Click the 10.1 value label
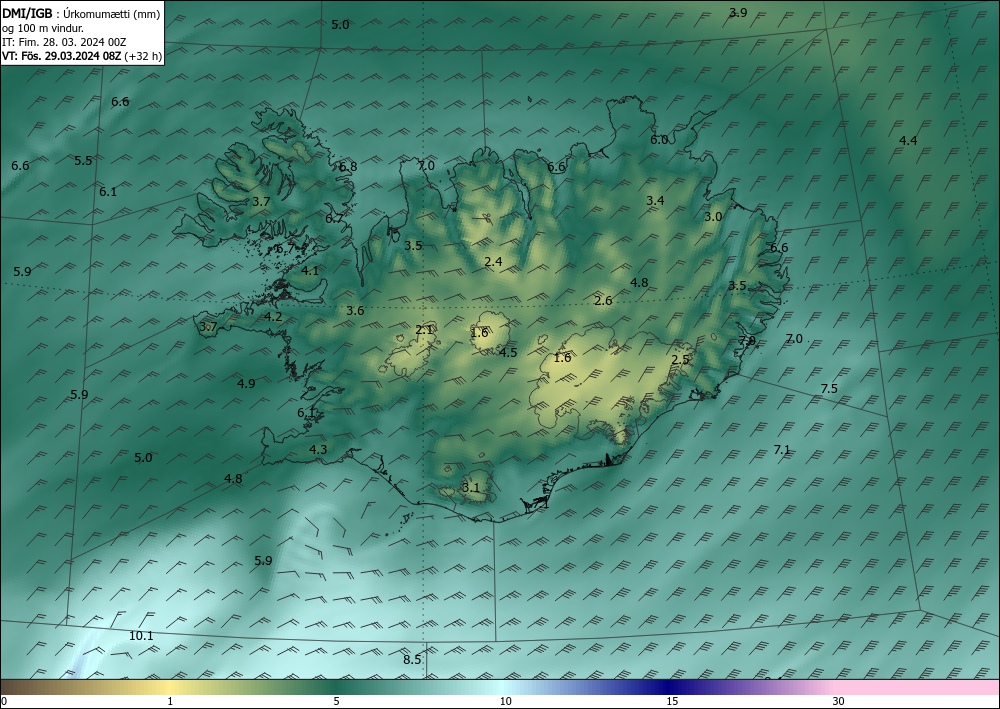 click(x=141, y=636)
